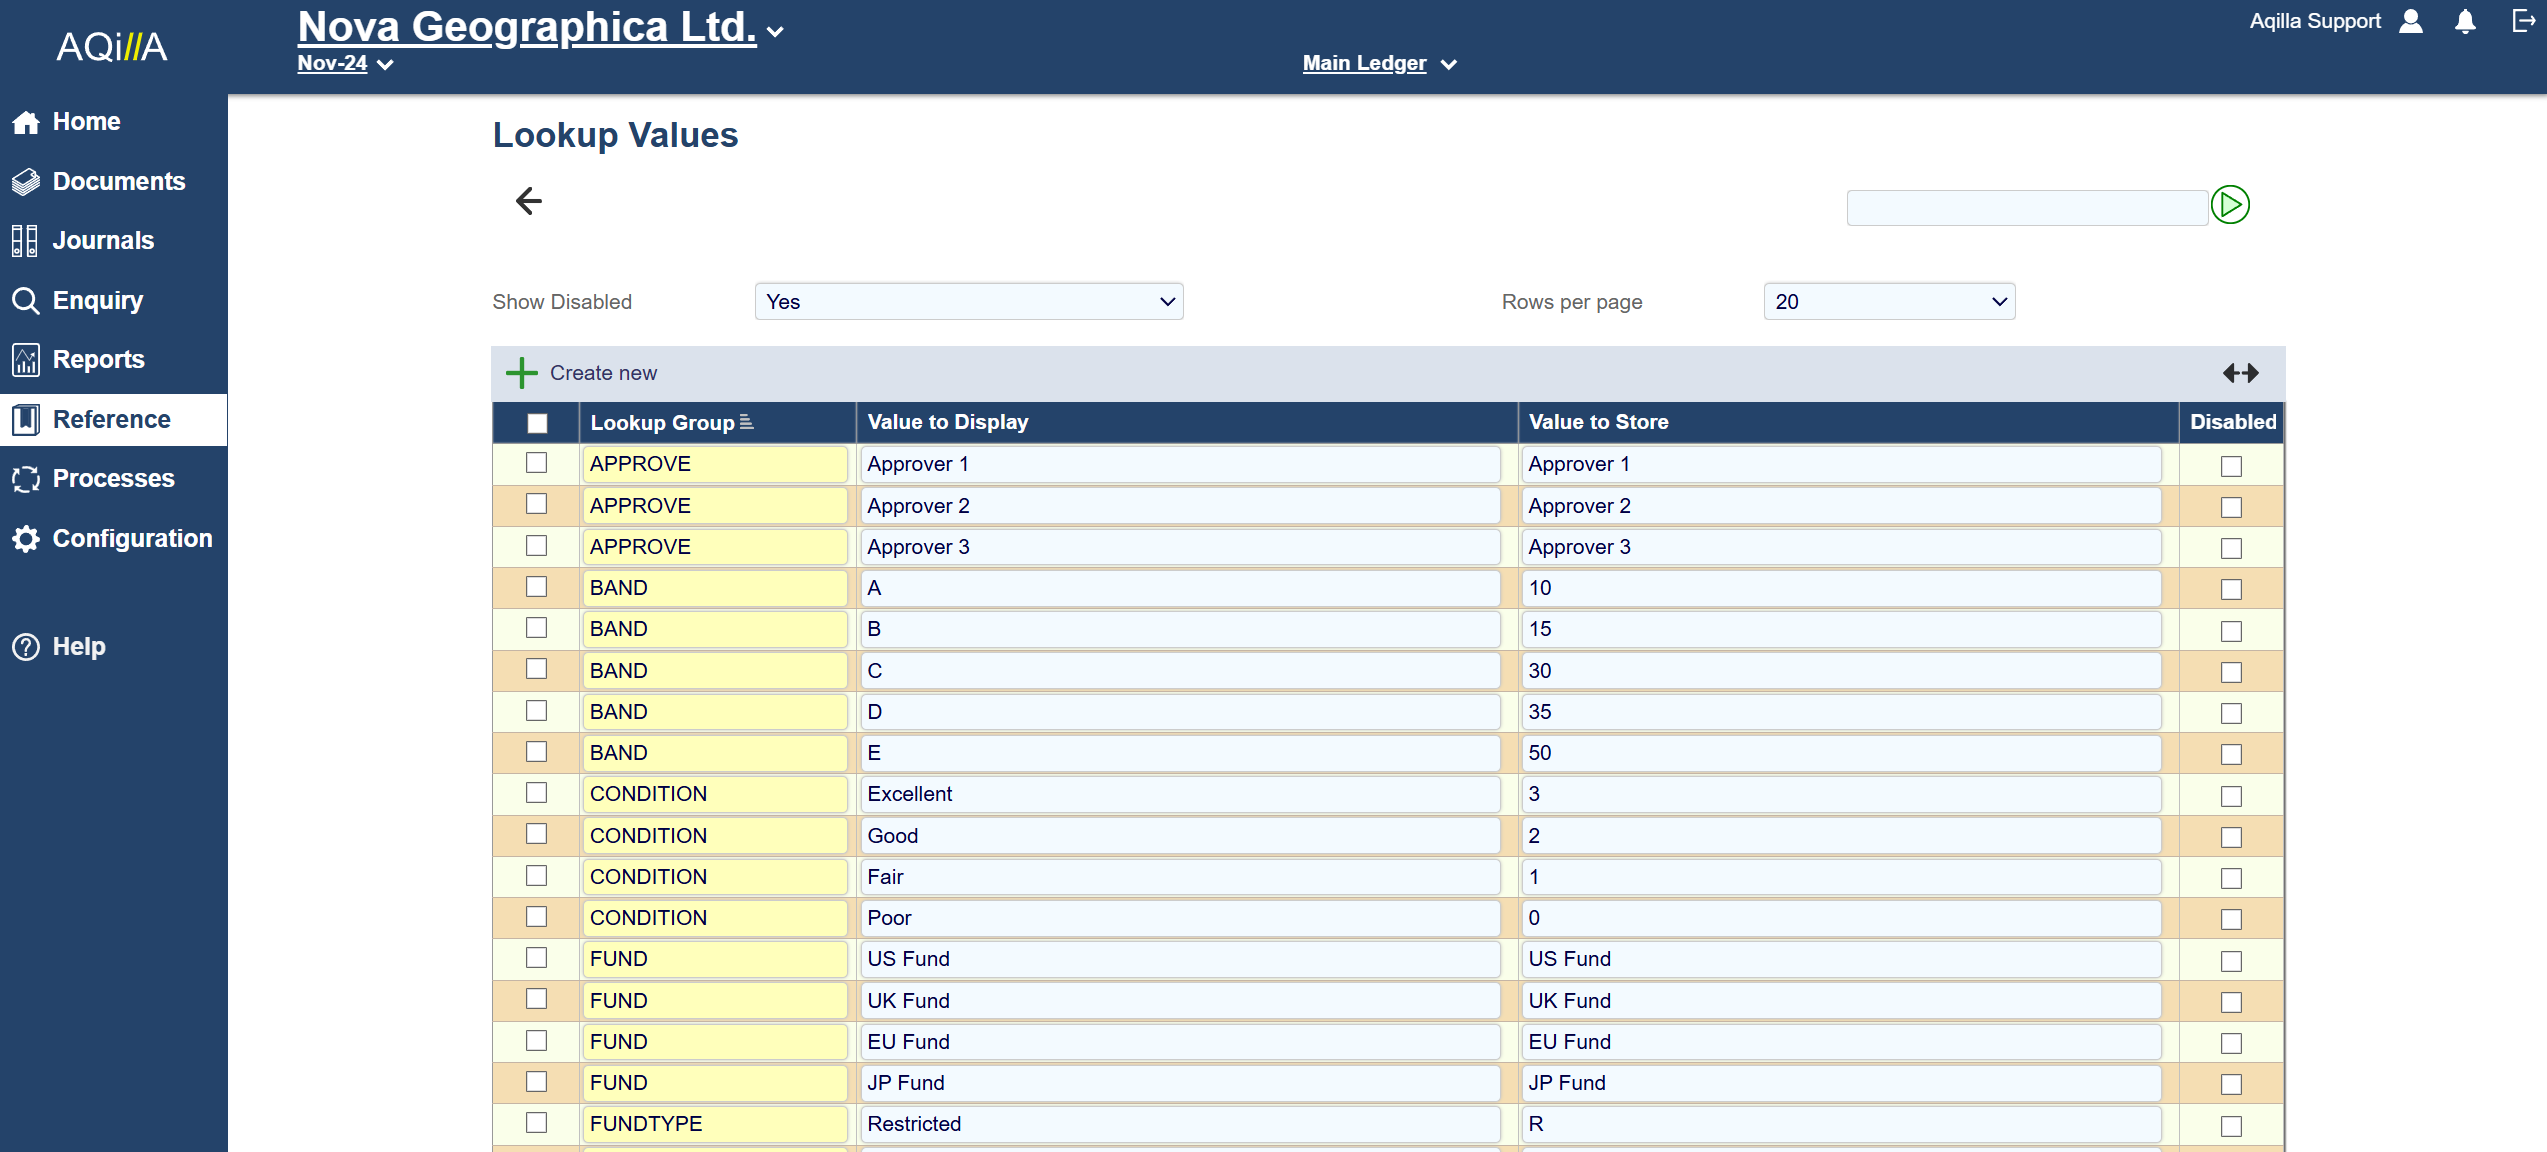Click the user profile icon

[2411, 22]
